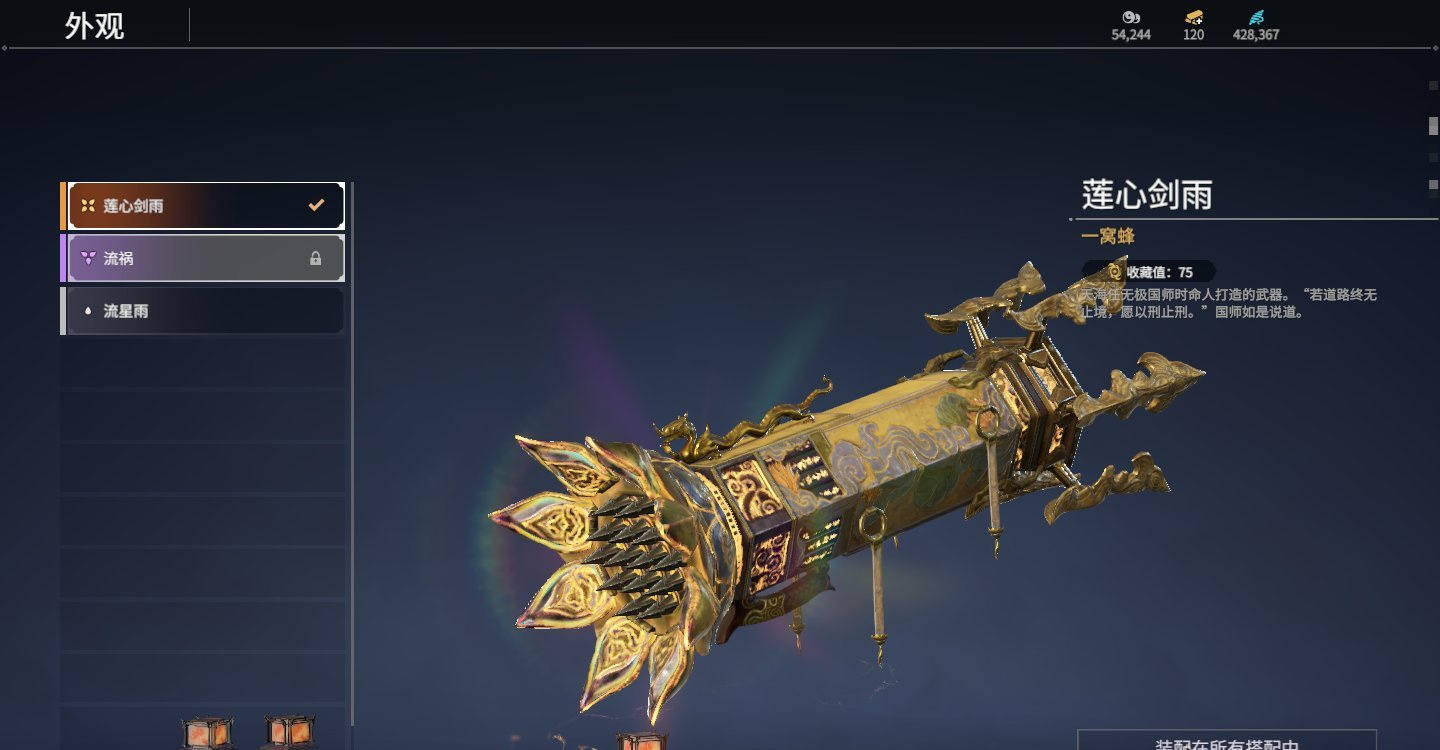1440x750 pixels.
Task: Select the 流星雨 skin entry
Action: (x=203, y=311)
